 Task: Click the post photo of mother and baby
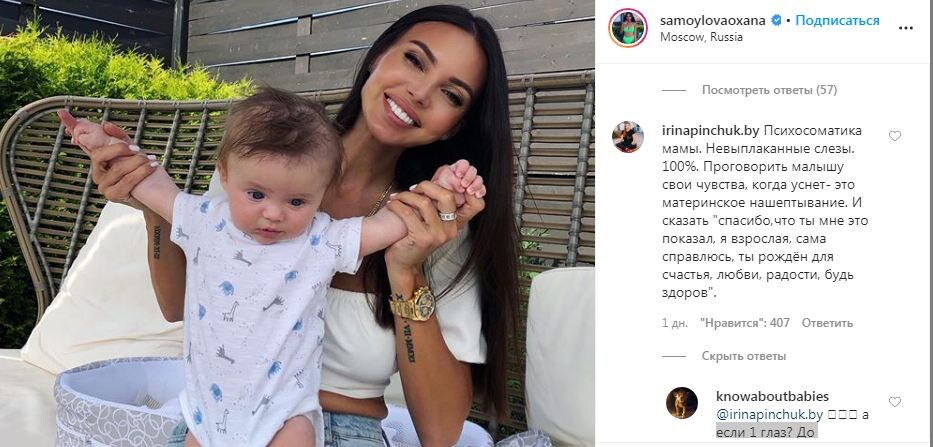pos(297,223)
